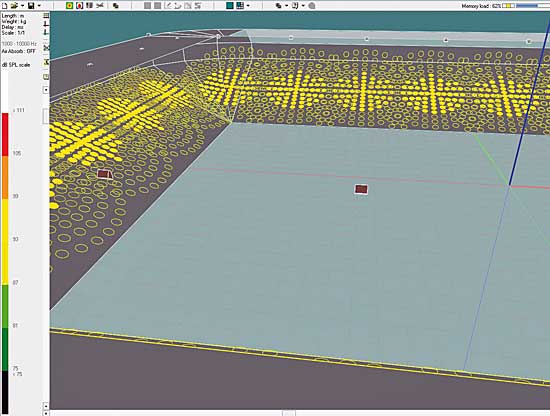Click the New document icon
The width and height of the screenshot is (550, 416).
pos(5,6)
